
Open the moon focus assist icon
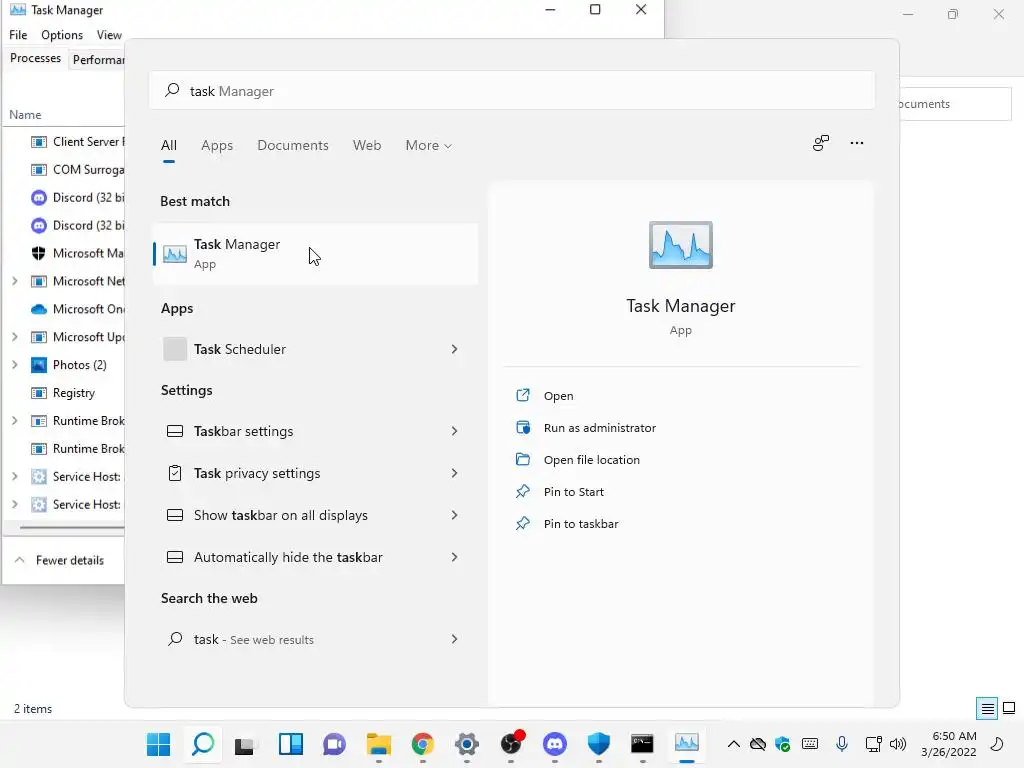(x=997, y=744)
